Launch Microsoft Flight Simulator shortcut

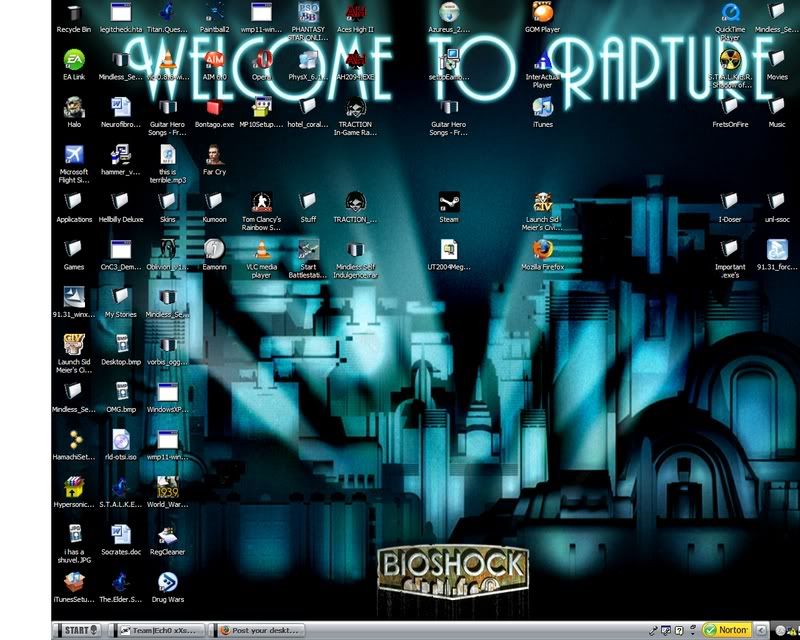(74, 154)
